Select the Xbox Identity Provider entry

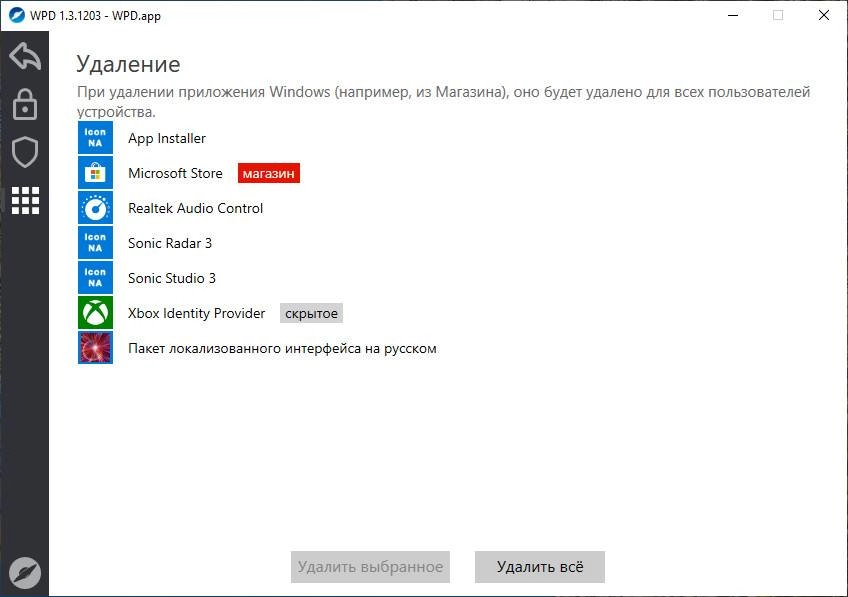196,313
